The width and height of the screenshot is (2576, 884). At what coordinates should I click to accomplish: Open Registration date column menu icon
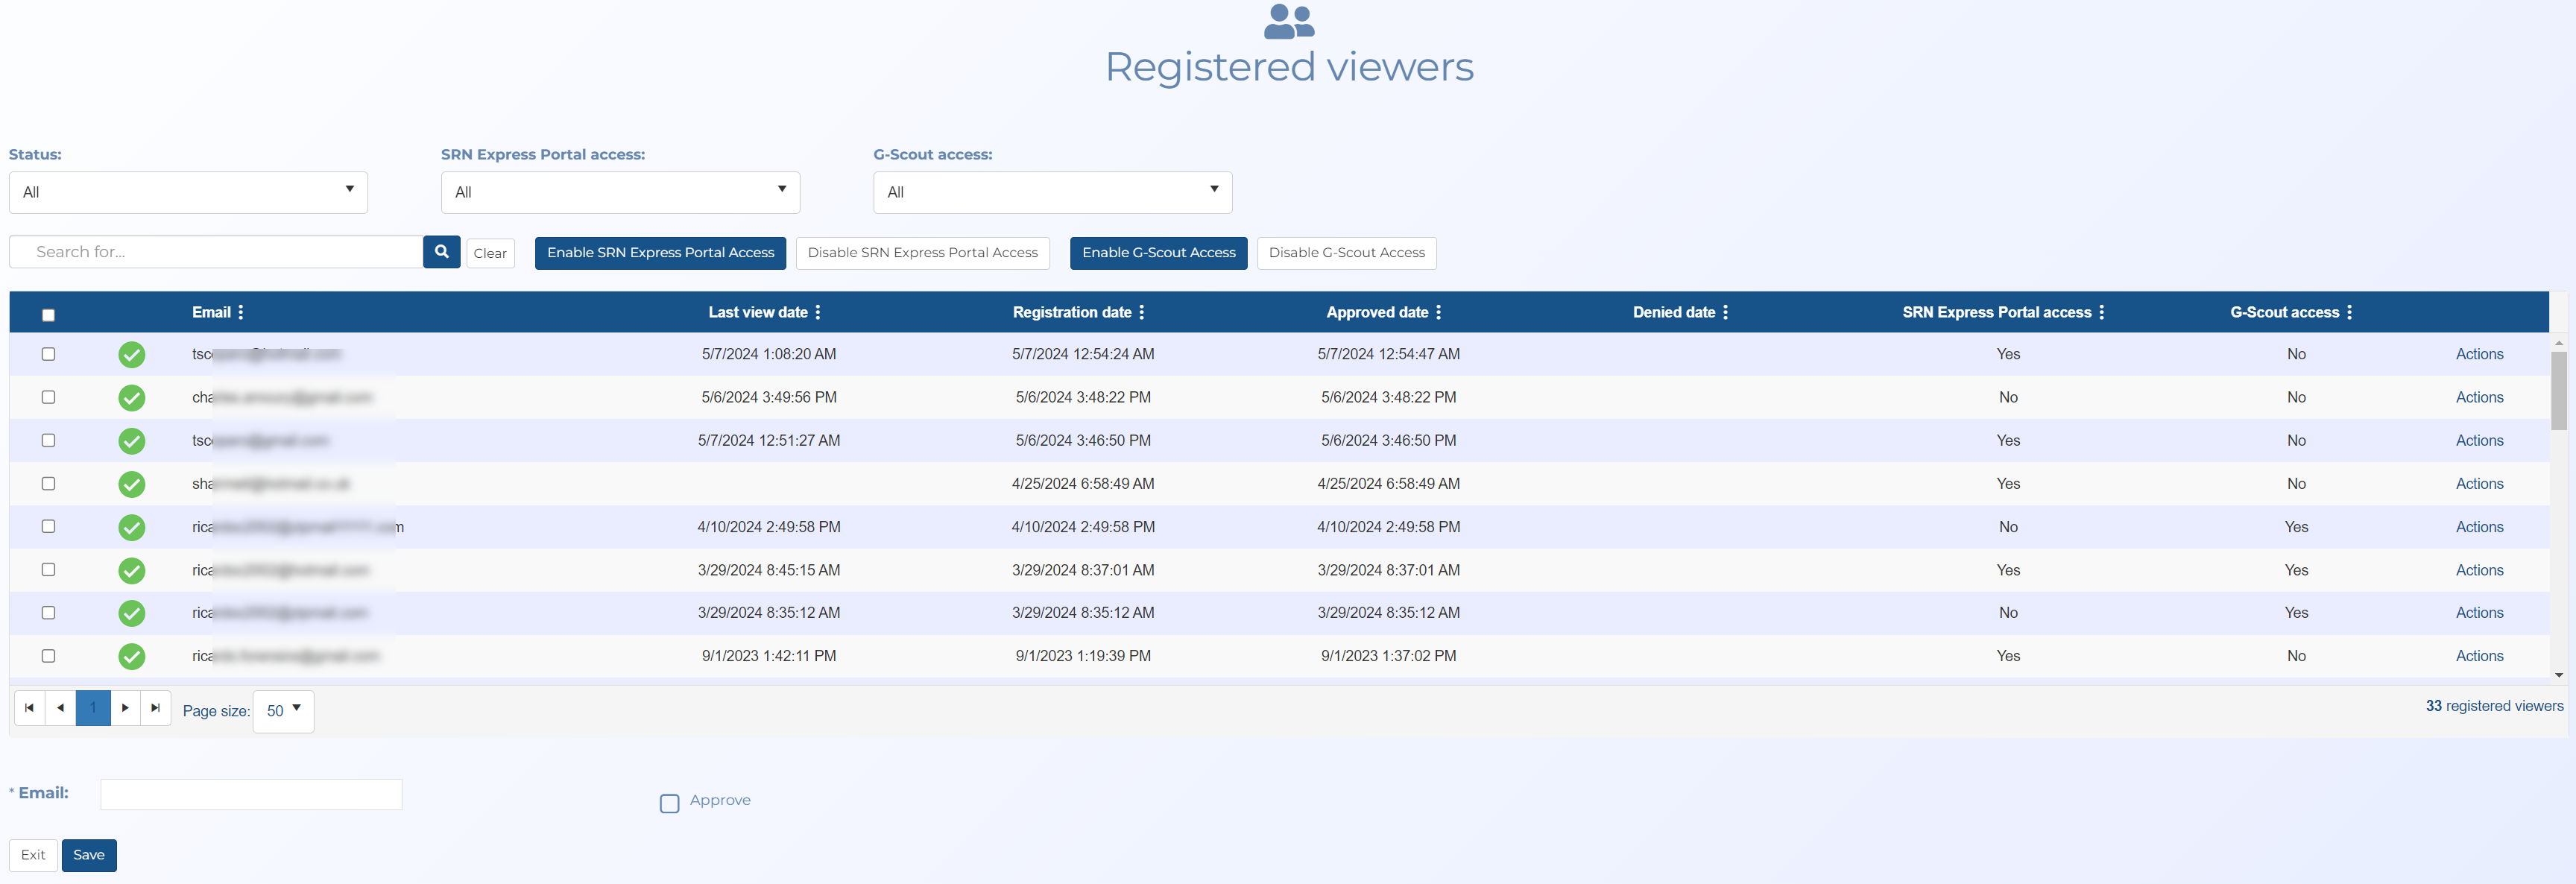(1141, 312)
